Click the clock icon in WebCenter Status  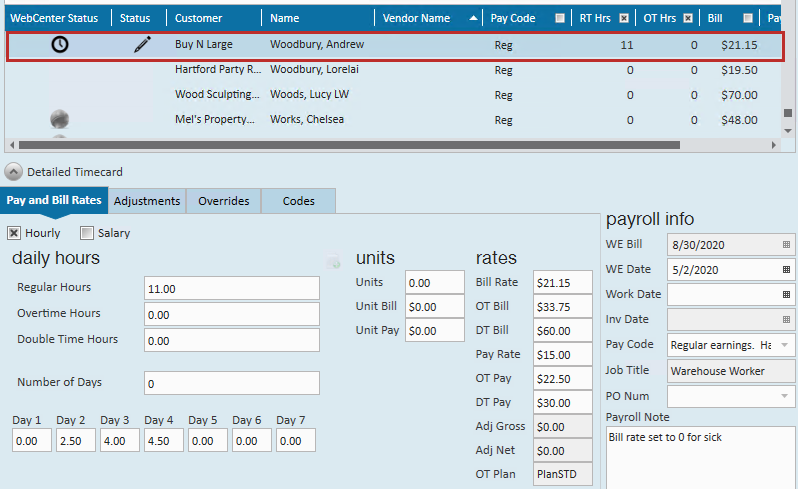pyautogui.click(x=60, y=45)
